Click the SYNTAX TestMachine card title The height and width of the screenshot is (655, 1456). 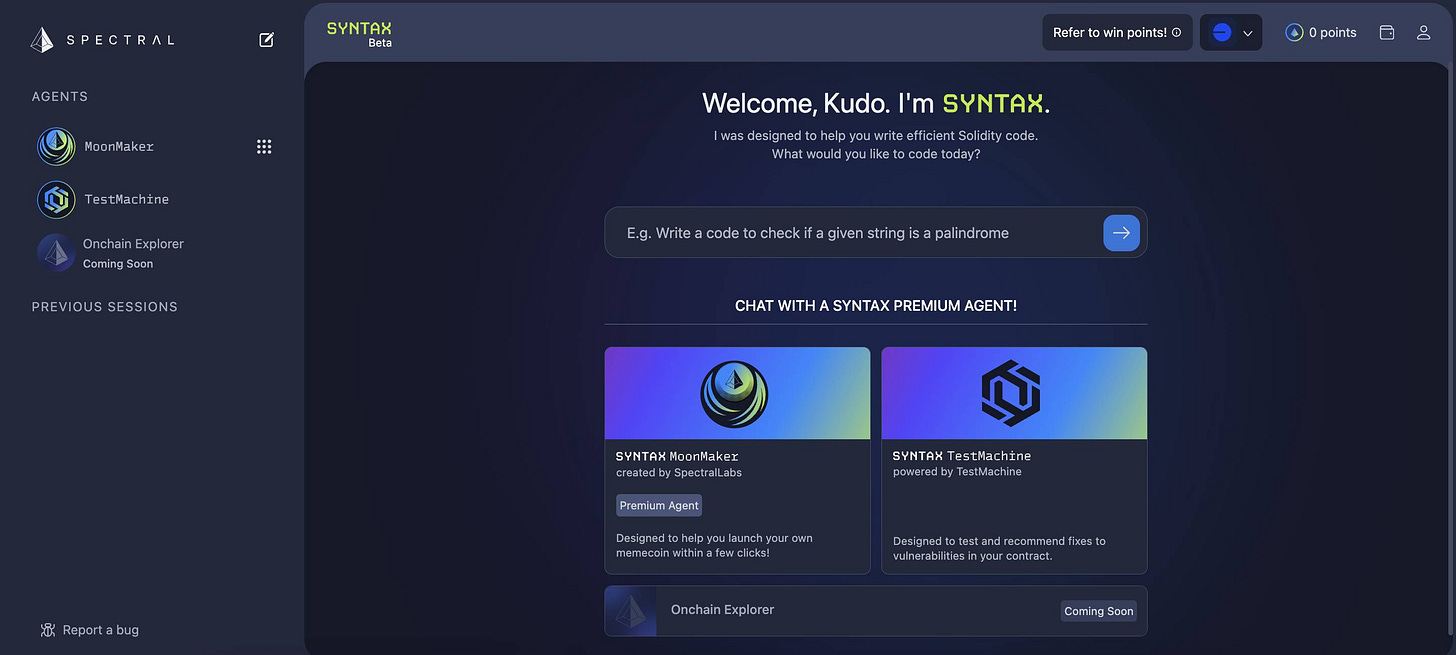coord(962,456)
